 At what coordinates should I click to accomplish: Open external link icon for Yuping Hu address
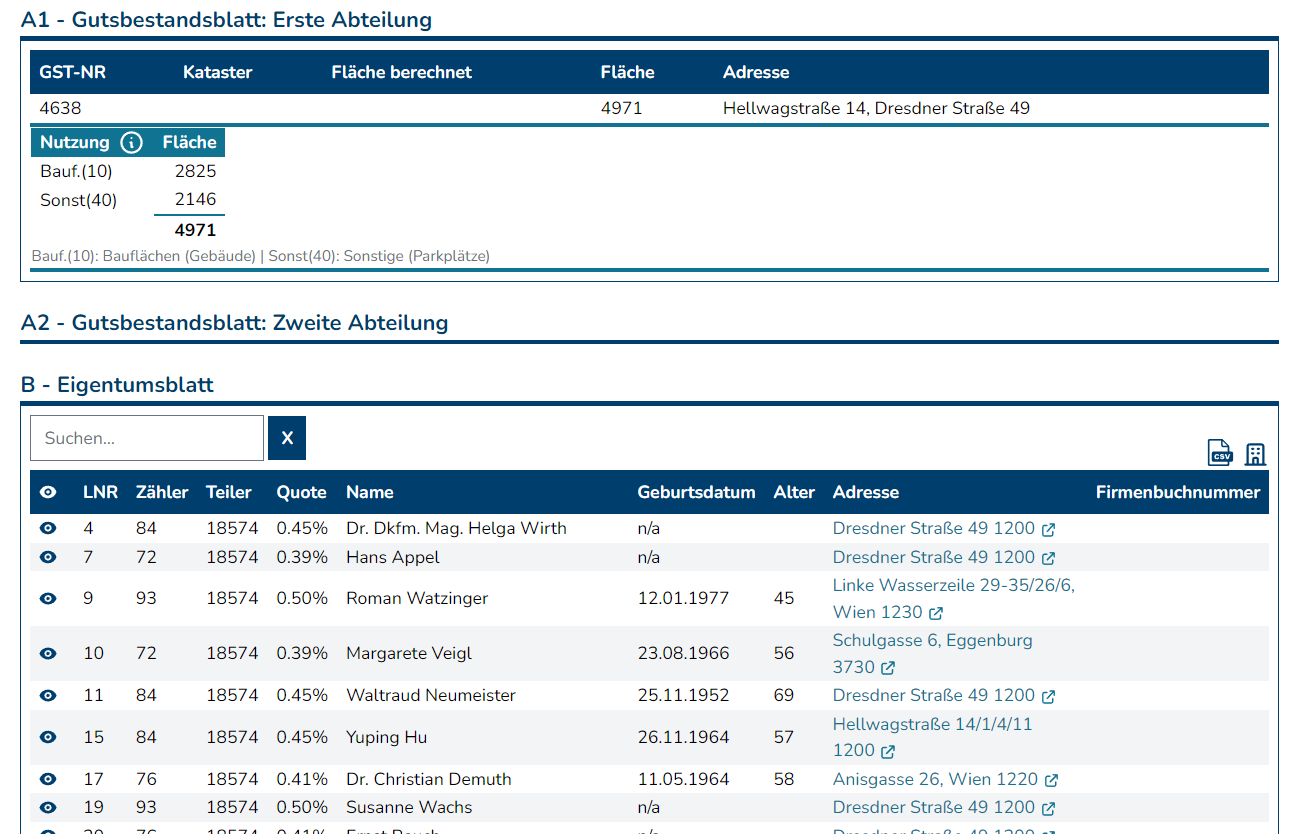888,751
